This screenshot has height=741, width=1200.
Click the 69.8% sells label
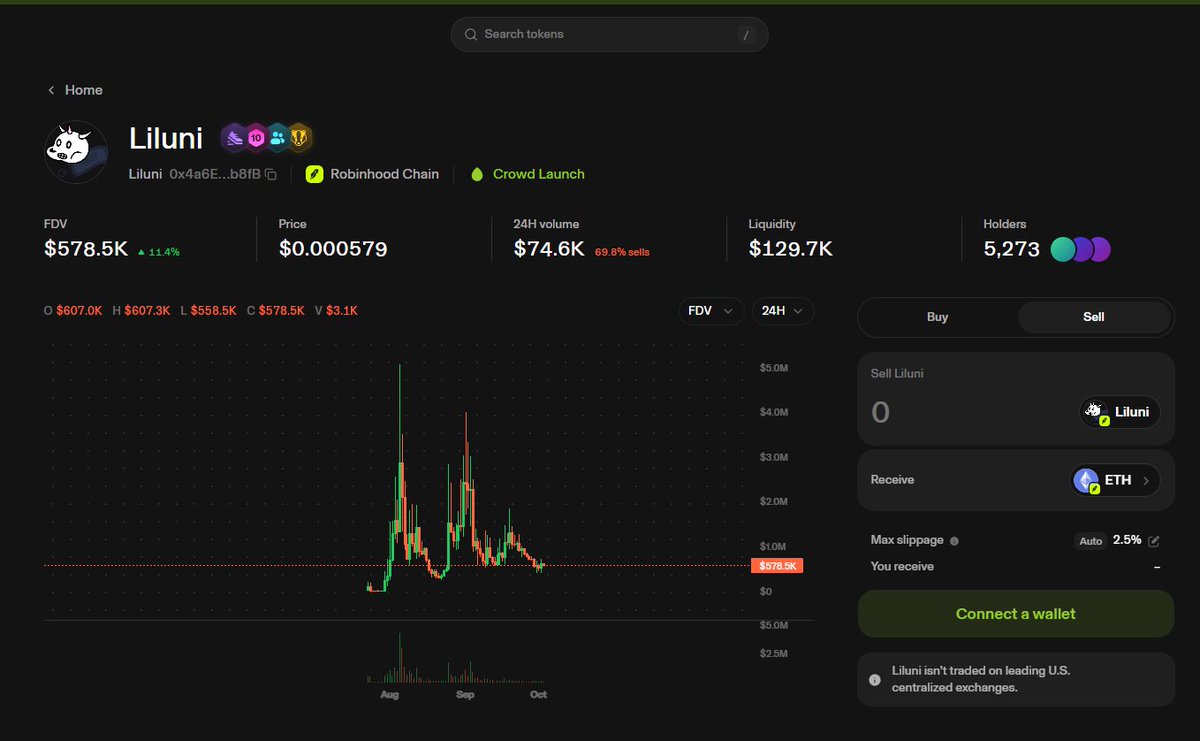coord(622,252)
